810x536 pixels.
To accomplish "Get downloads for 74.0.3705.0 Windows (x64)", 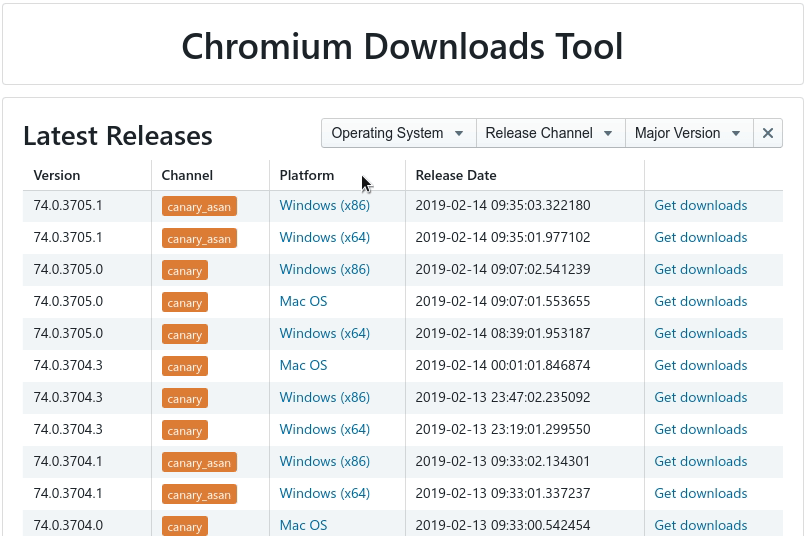I will click(x=700, y=334).
